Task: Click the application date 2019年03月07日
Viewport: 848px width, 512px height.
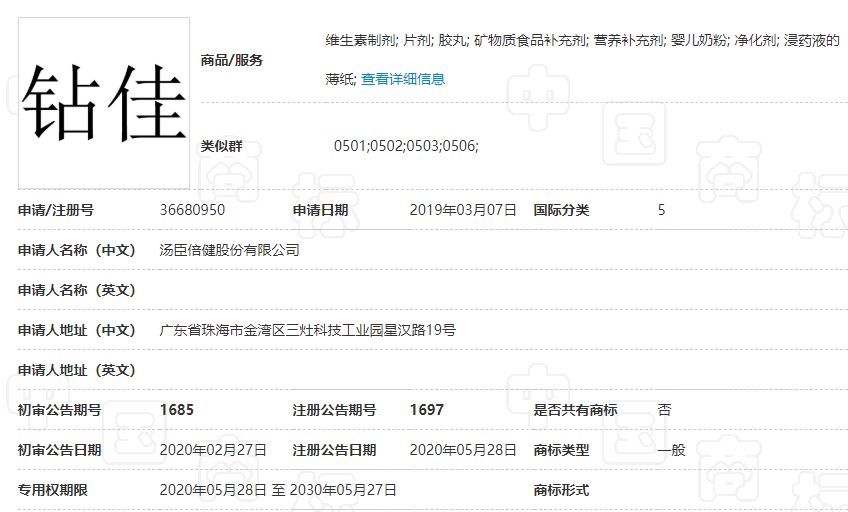Action: [463, 210]
